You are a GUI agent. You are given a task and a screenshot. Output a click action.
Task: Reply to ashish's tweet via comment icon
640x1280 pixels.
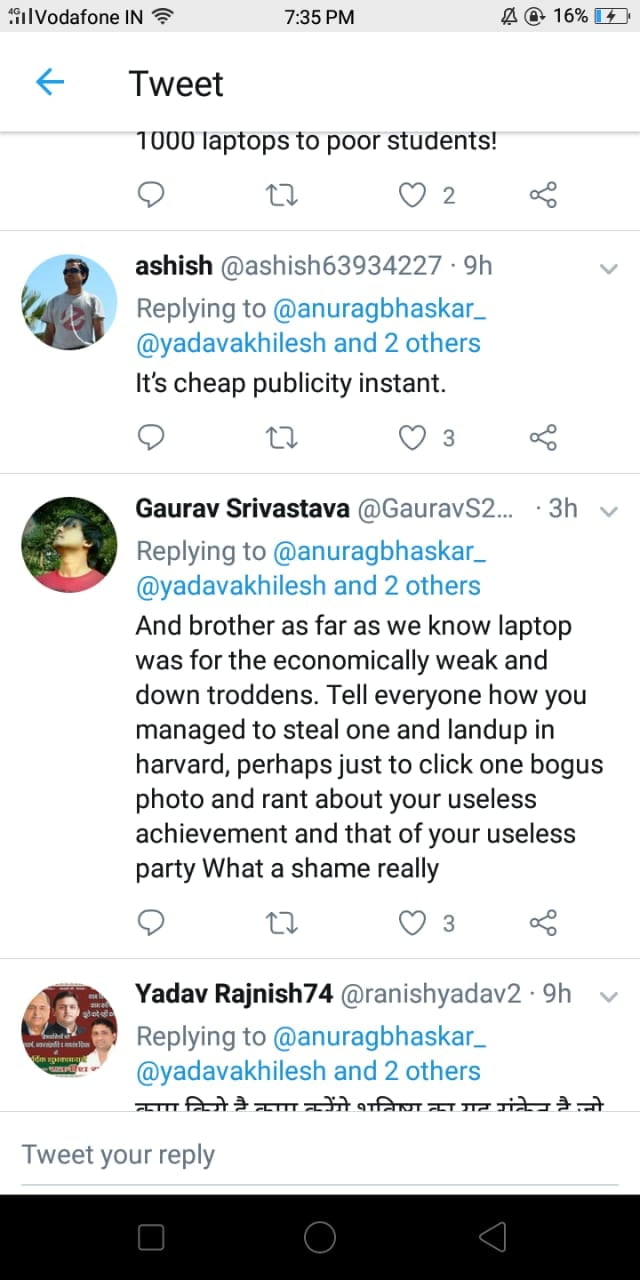pos(150,437)
